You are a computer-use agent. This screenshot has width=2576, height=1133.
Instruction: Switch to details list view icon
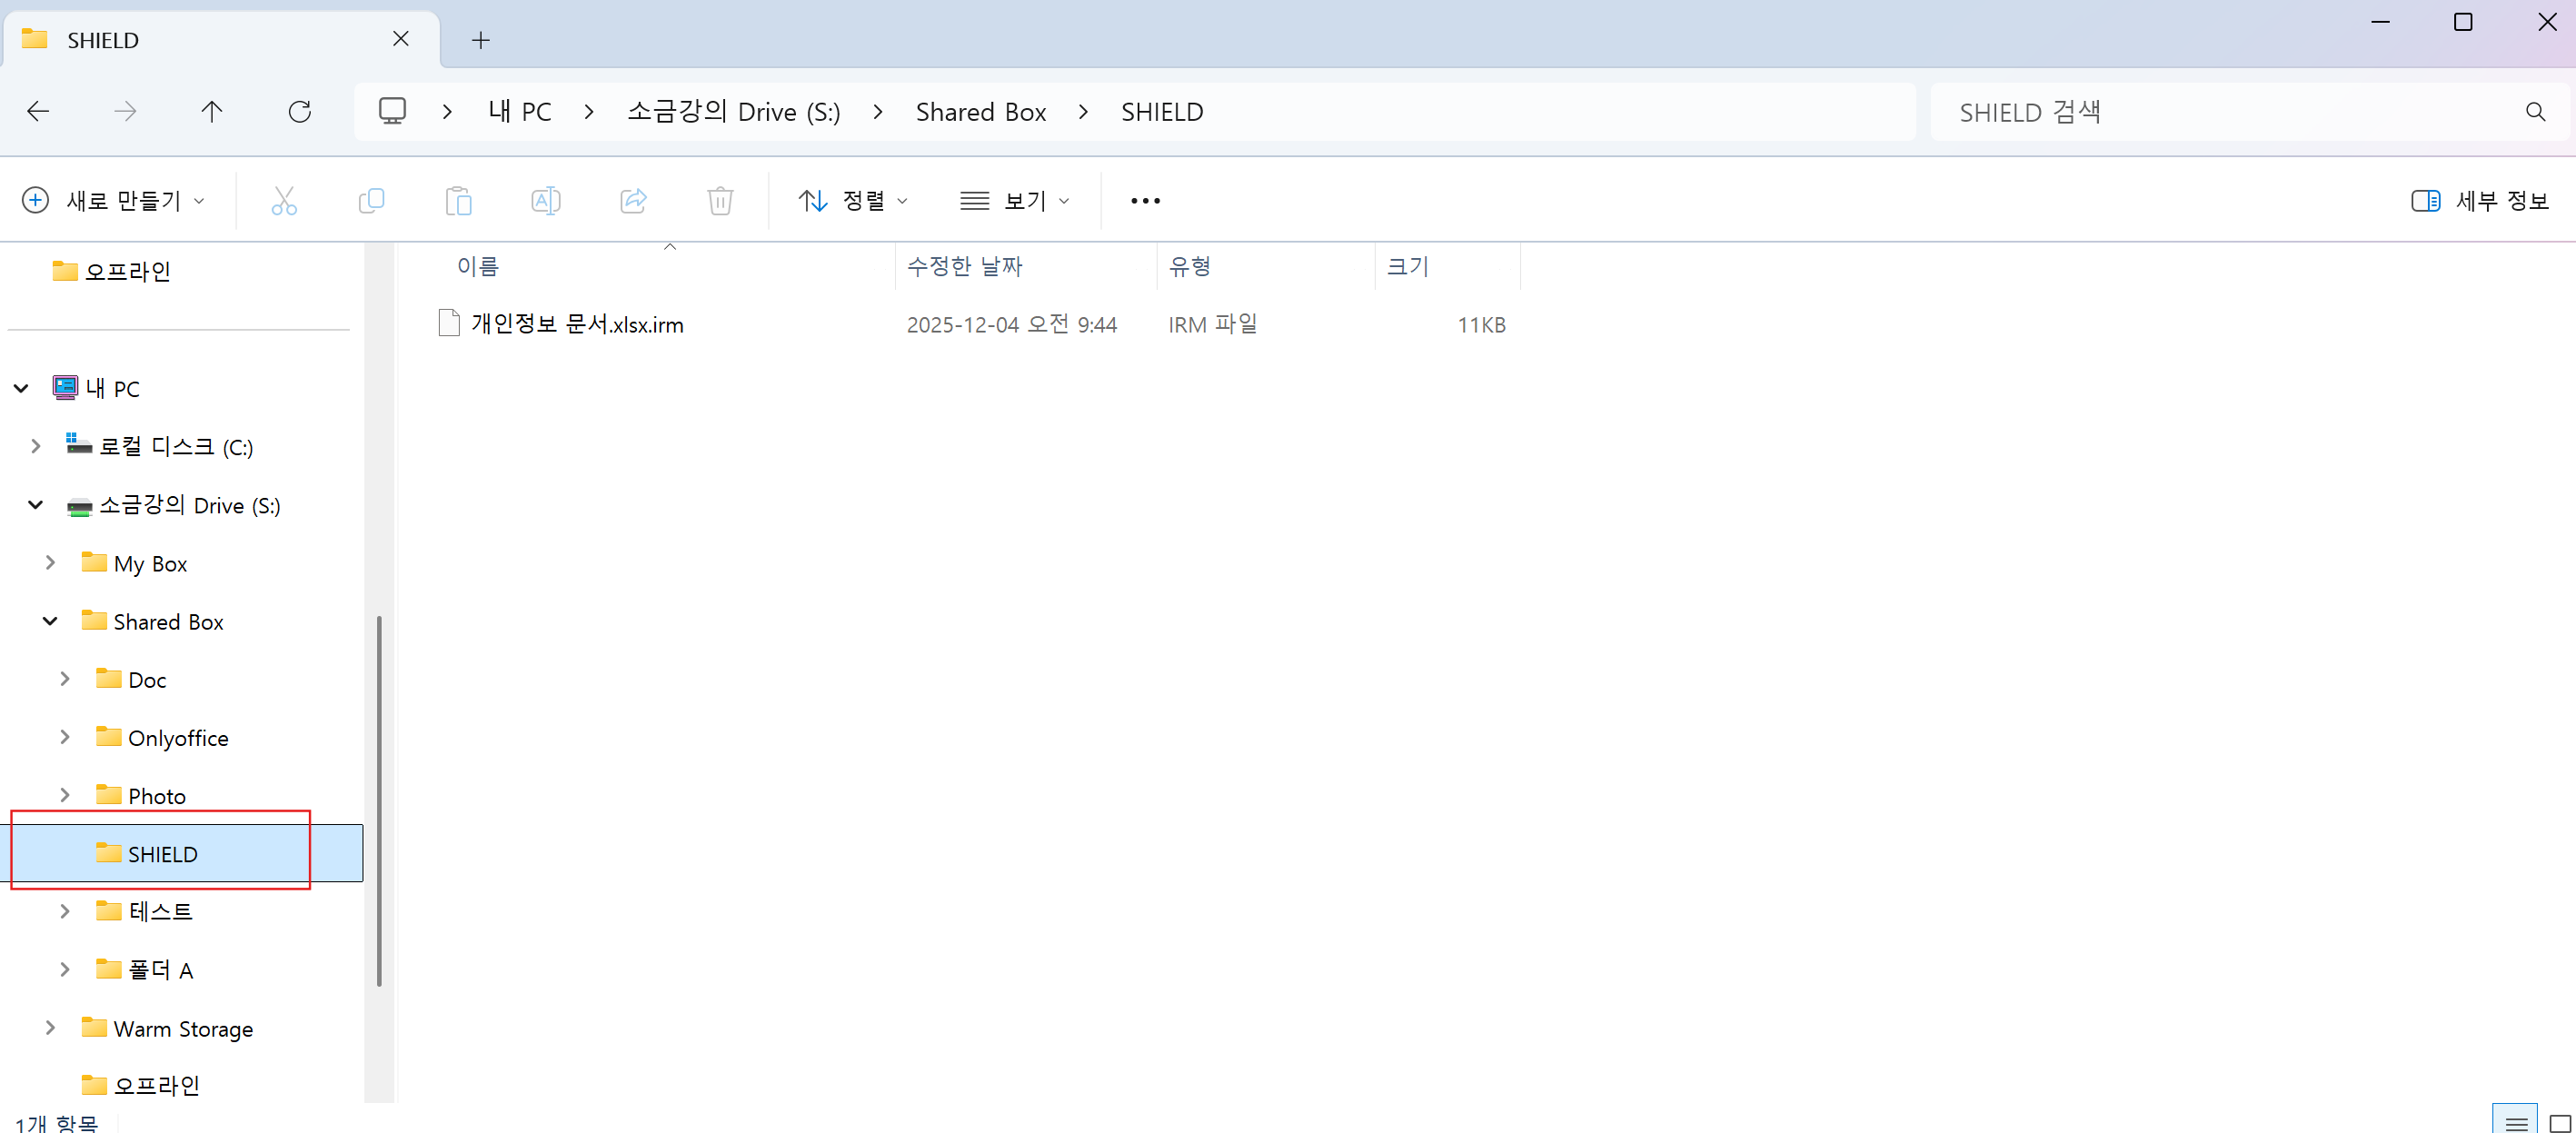click(2516, 1123)
